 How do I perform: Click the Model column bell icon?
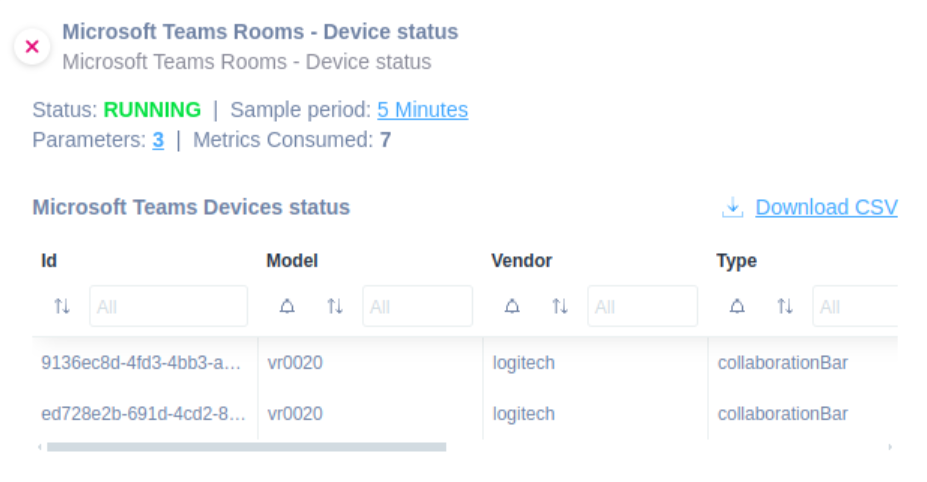click(287, 306)
